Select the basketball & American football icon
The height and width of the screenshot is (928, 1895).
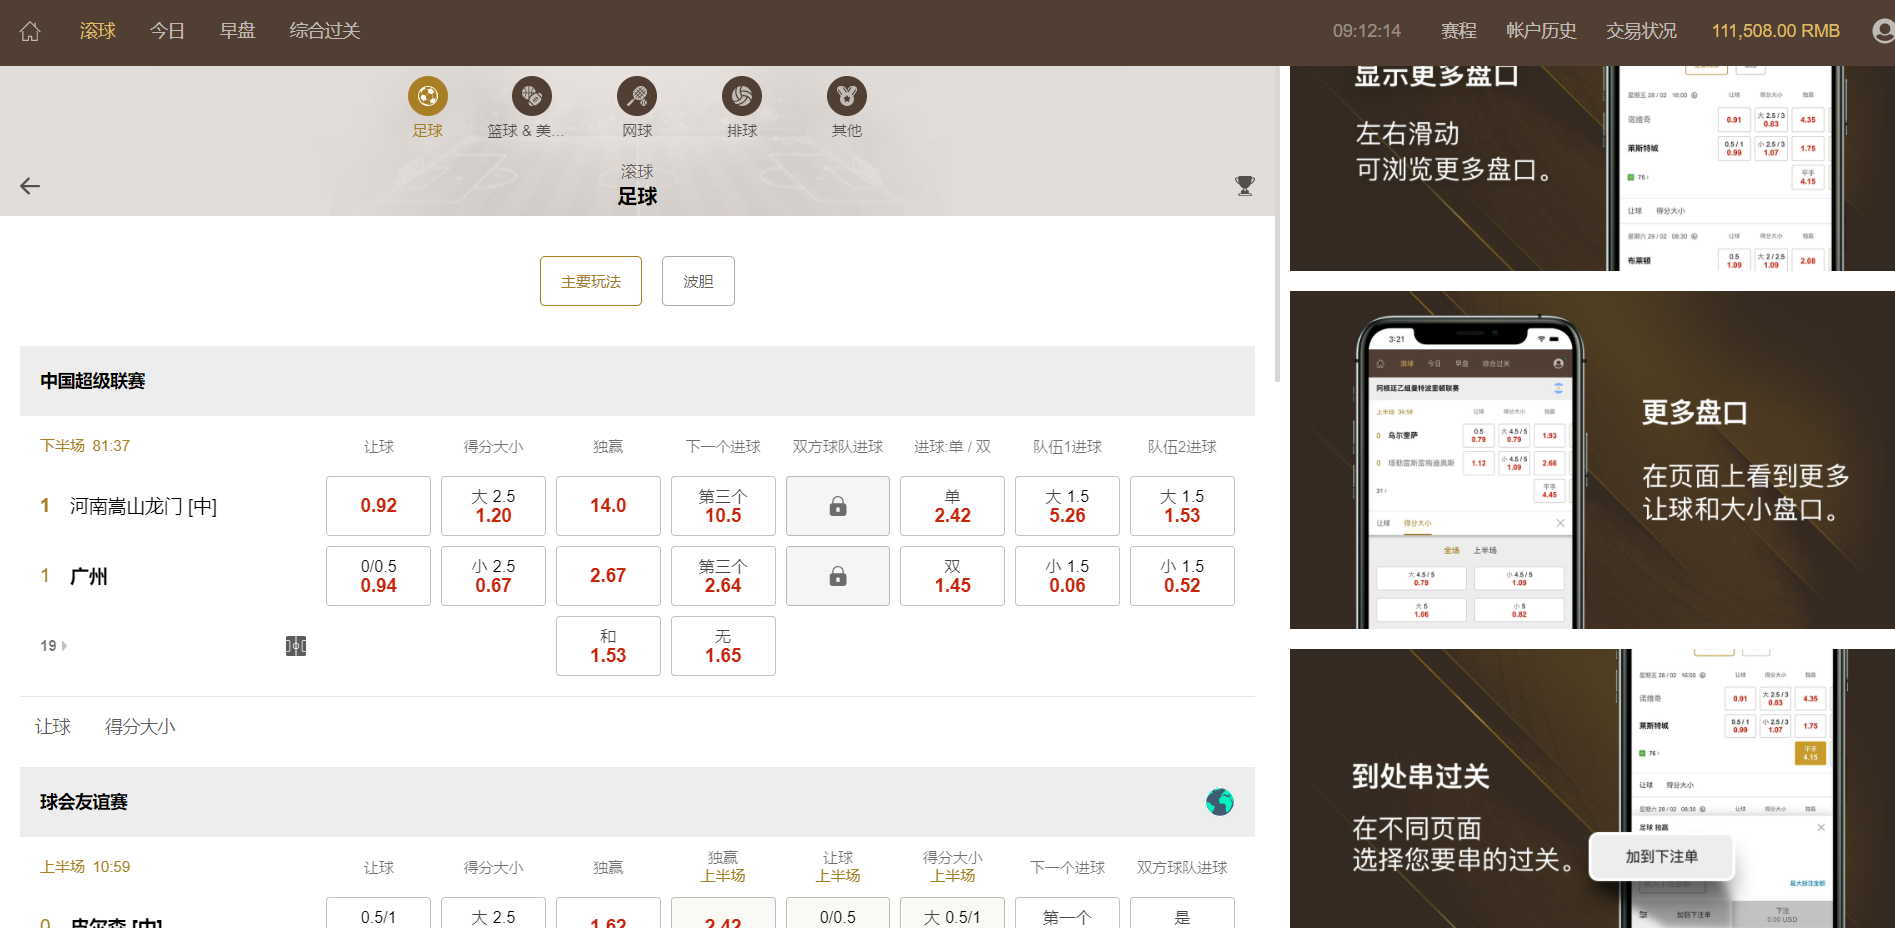point(532,96)
